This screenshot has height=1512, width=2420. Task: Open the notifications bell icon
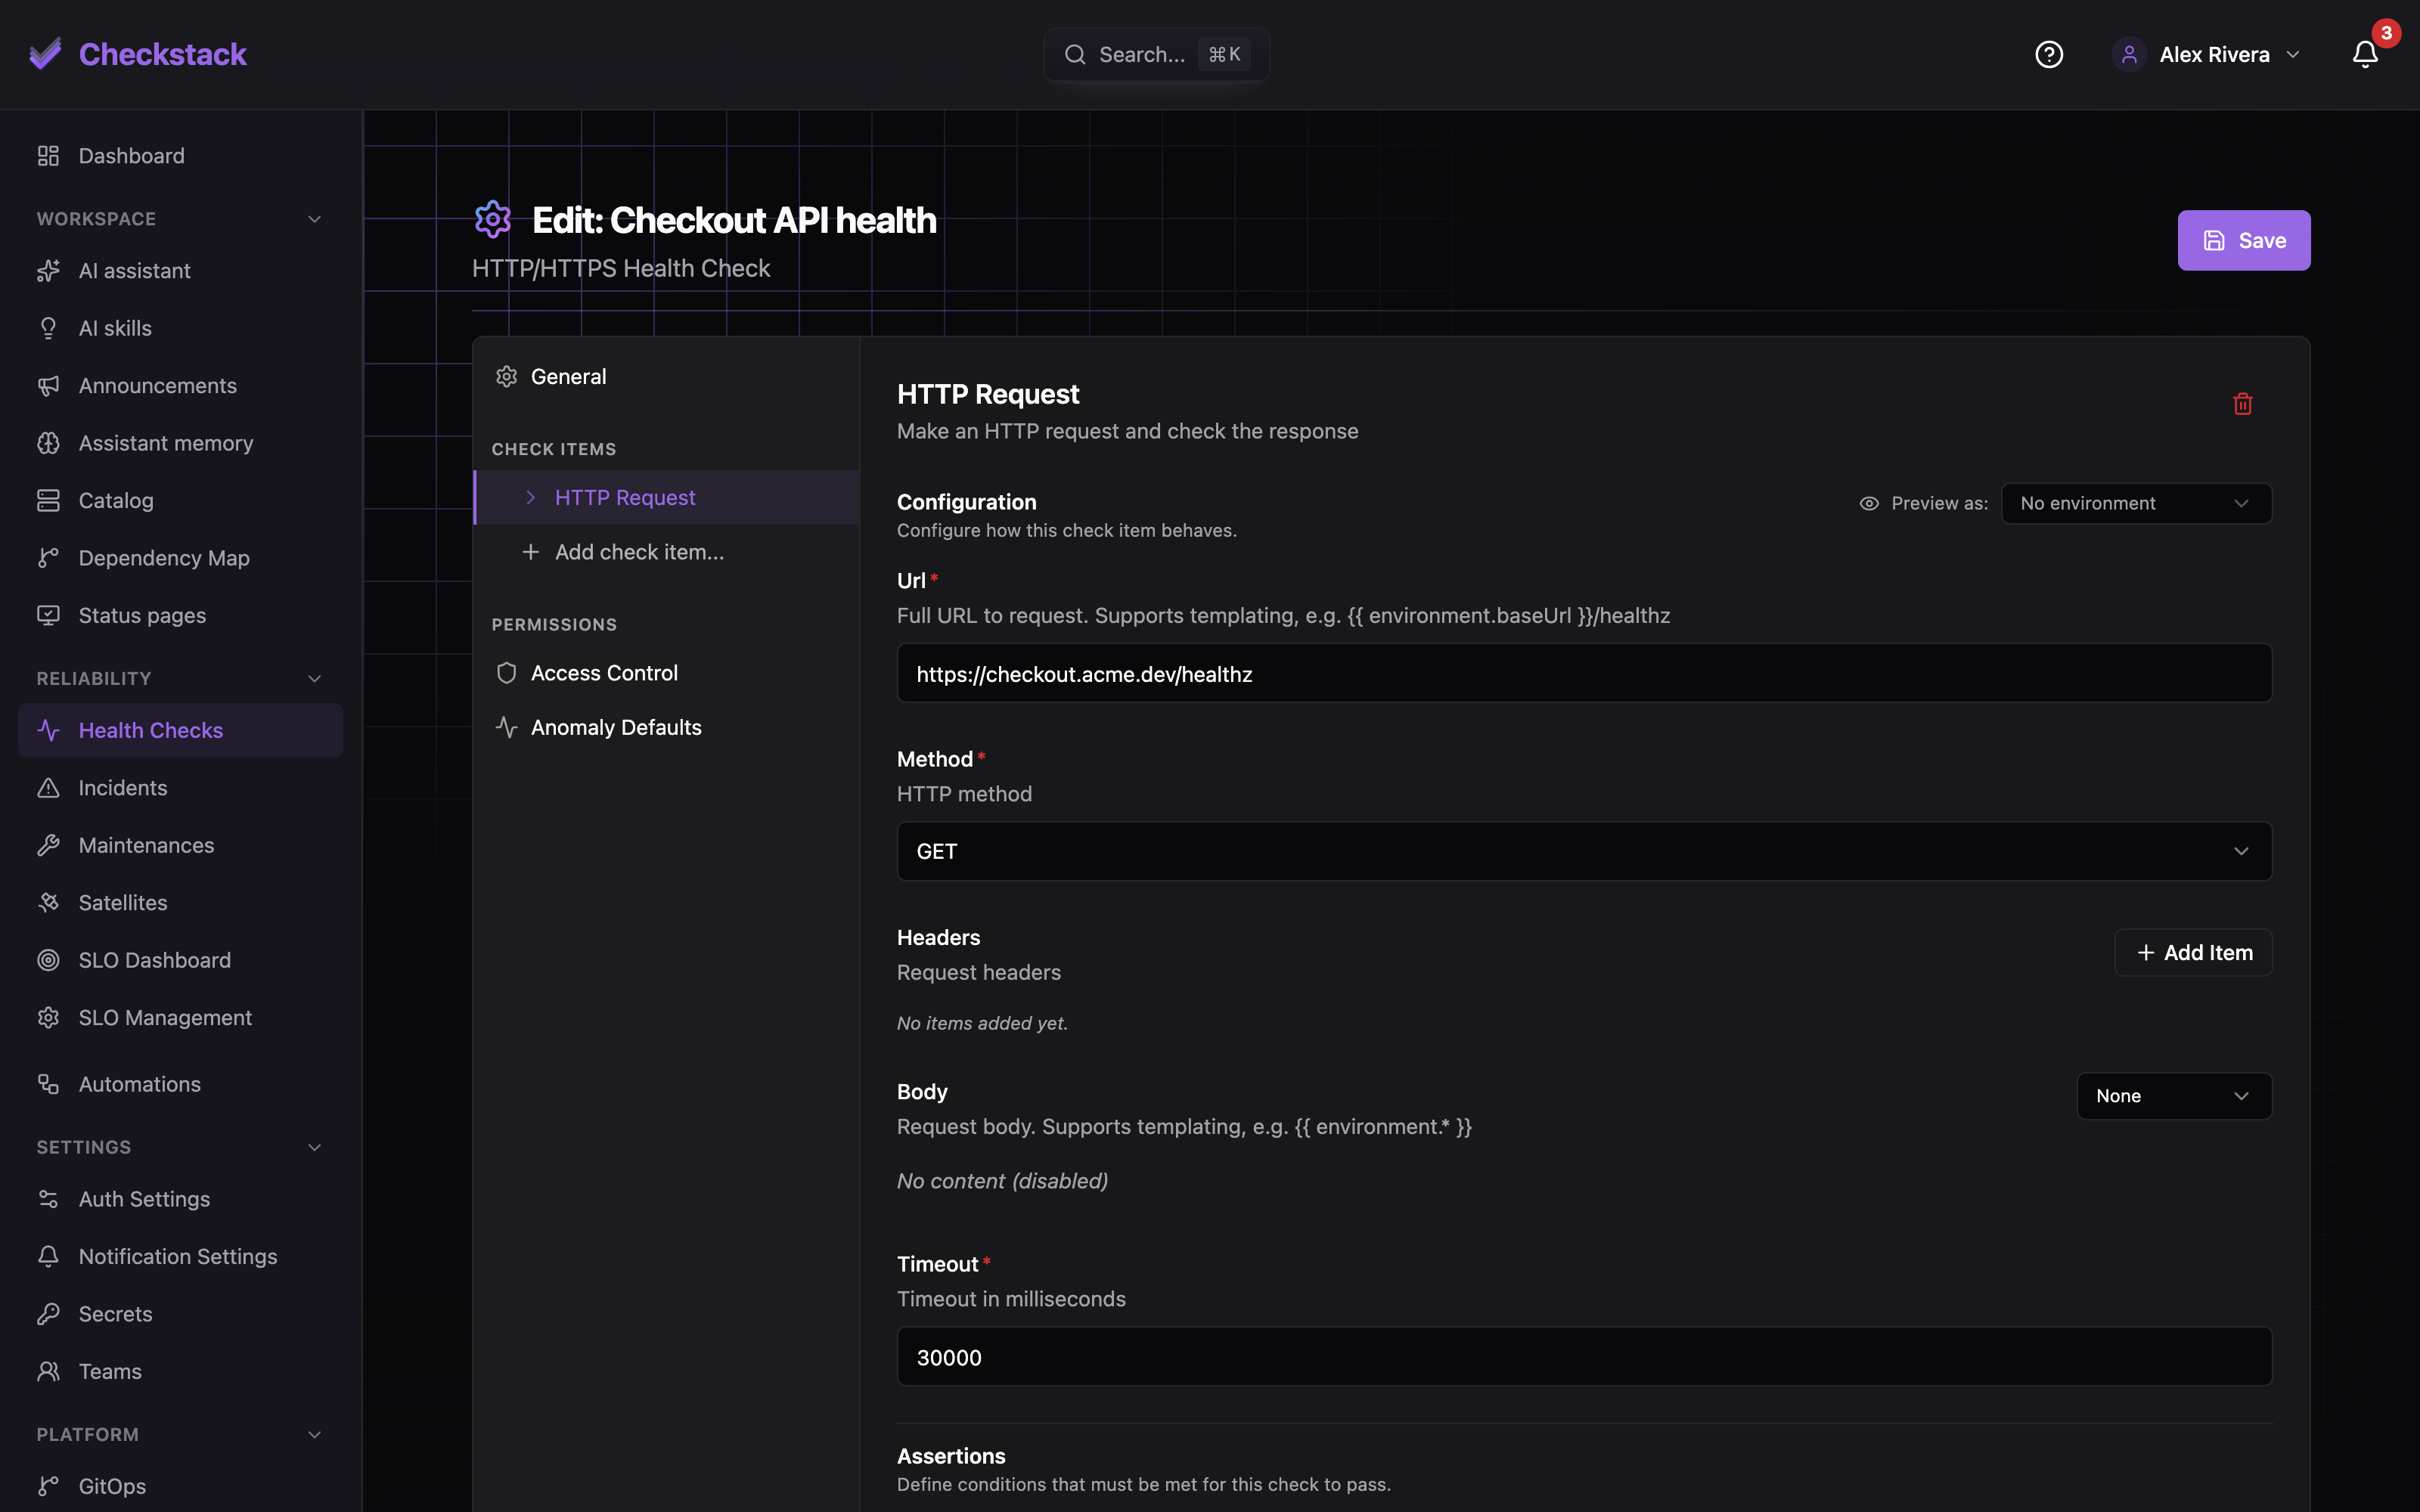2365,54
